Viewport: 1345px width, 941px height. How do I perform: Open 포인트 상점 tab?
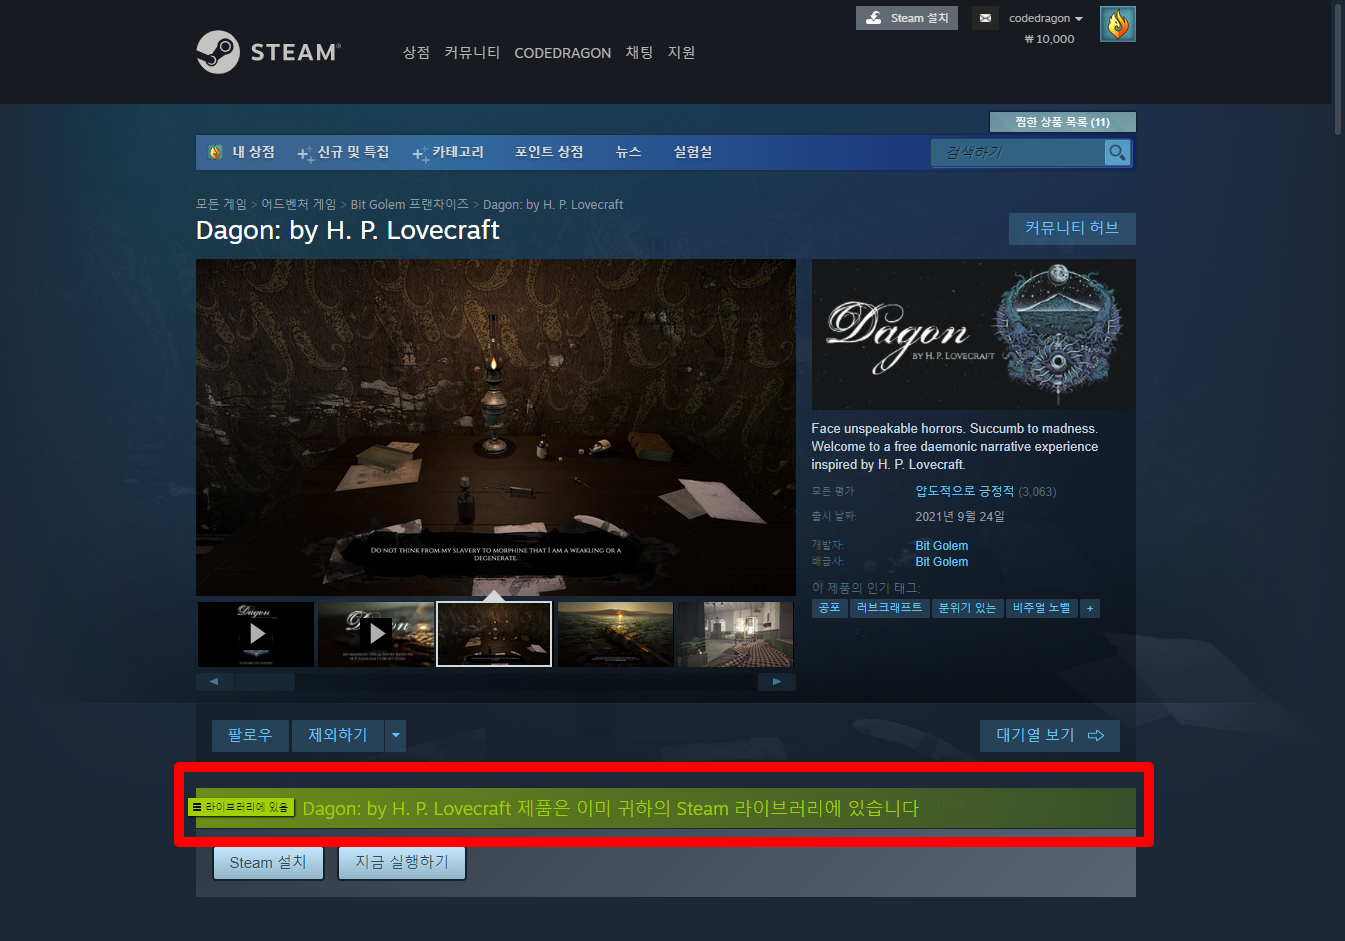click(549, 152)
